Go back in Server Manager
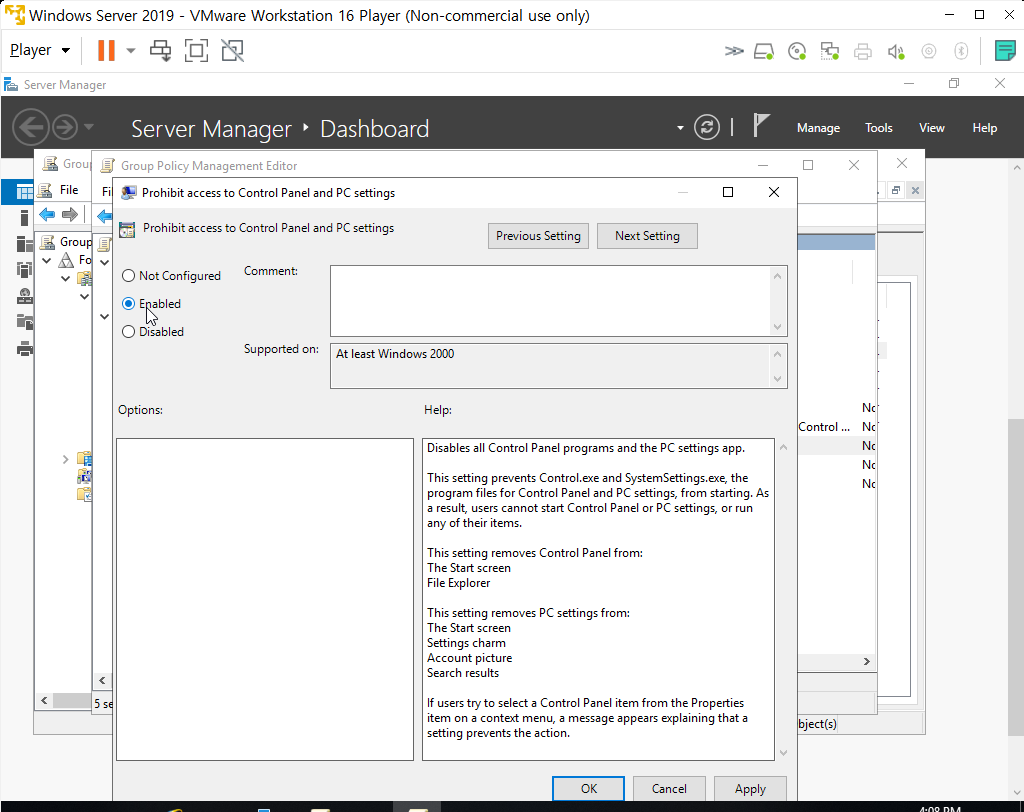The image size is (1024, 812). pyautogui.click(x=31, y=127)
